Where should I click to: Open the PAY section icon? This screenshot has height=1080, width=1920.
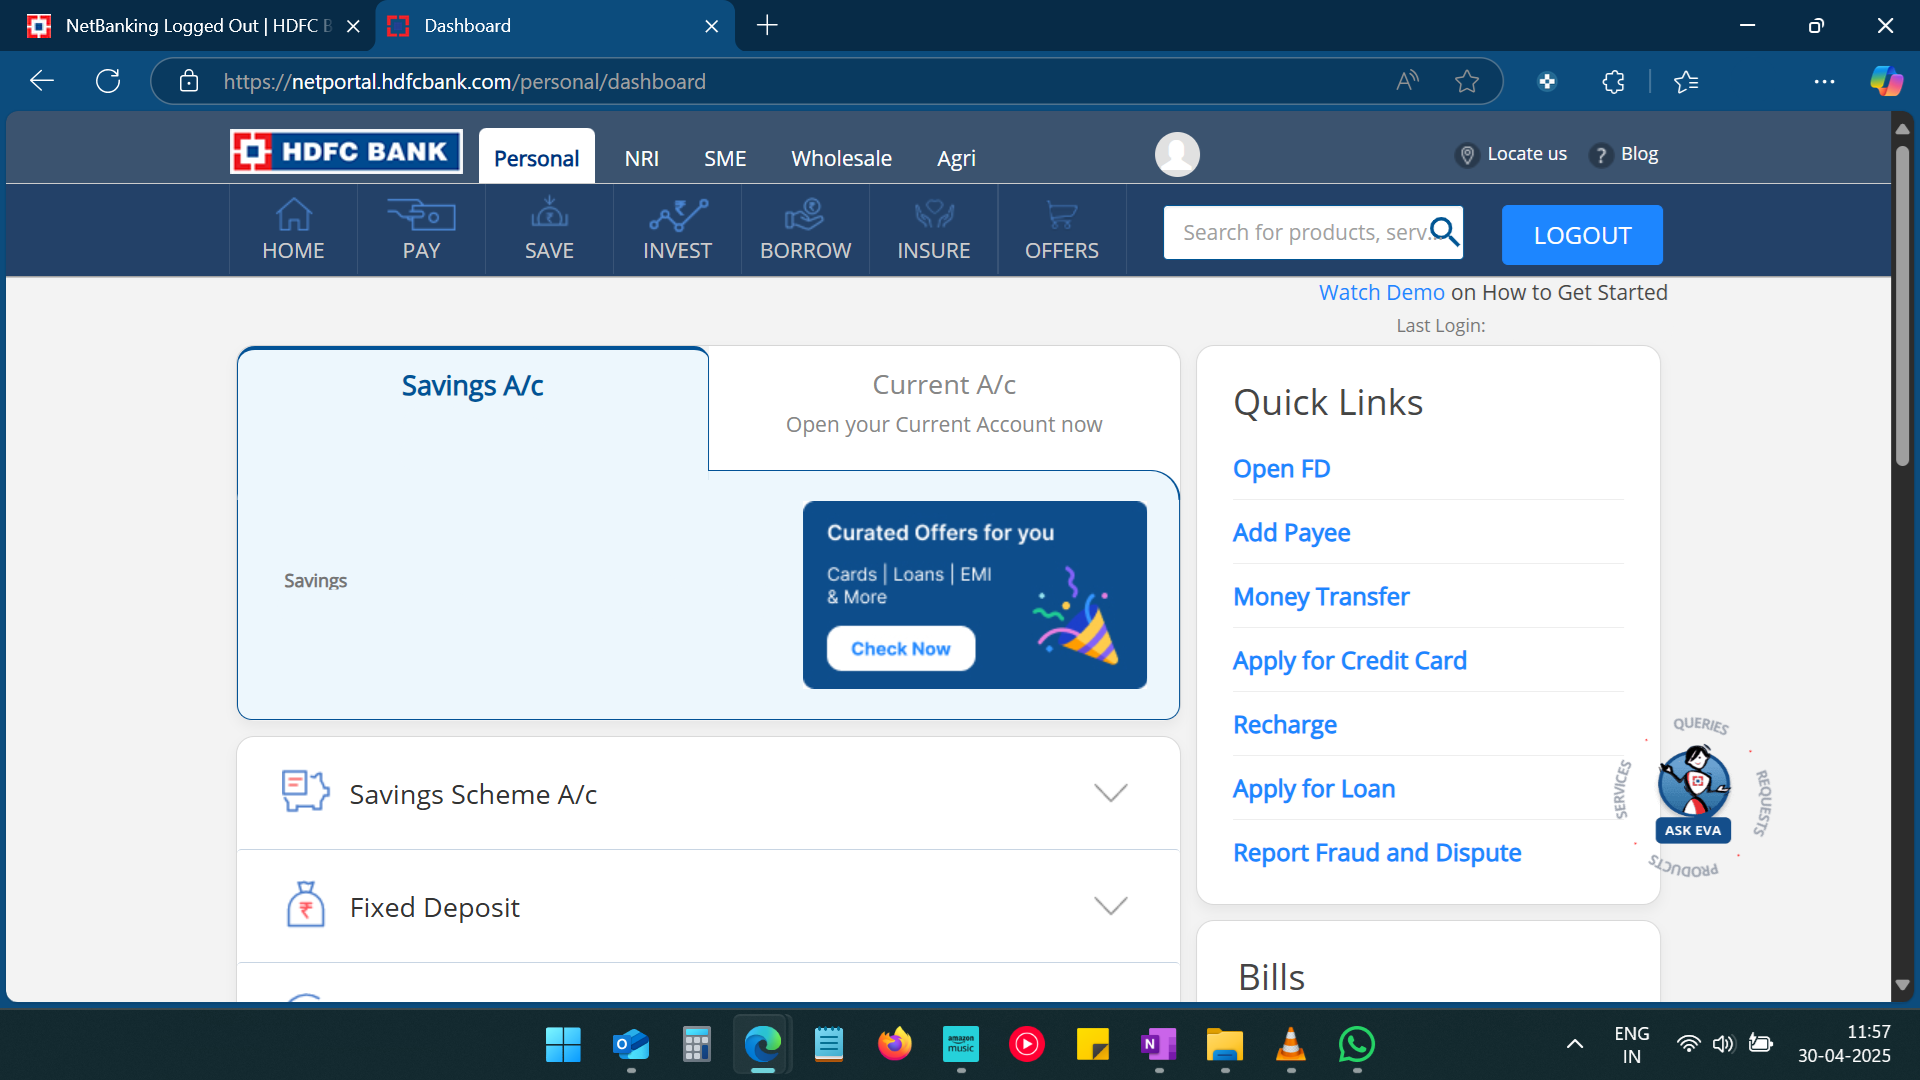tap(419, 215)
